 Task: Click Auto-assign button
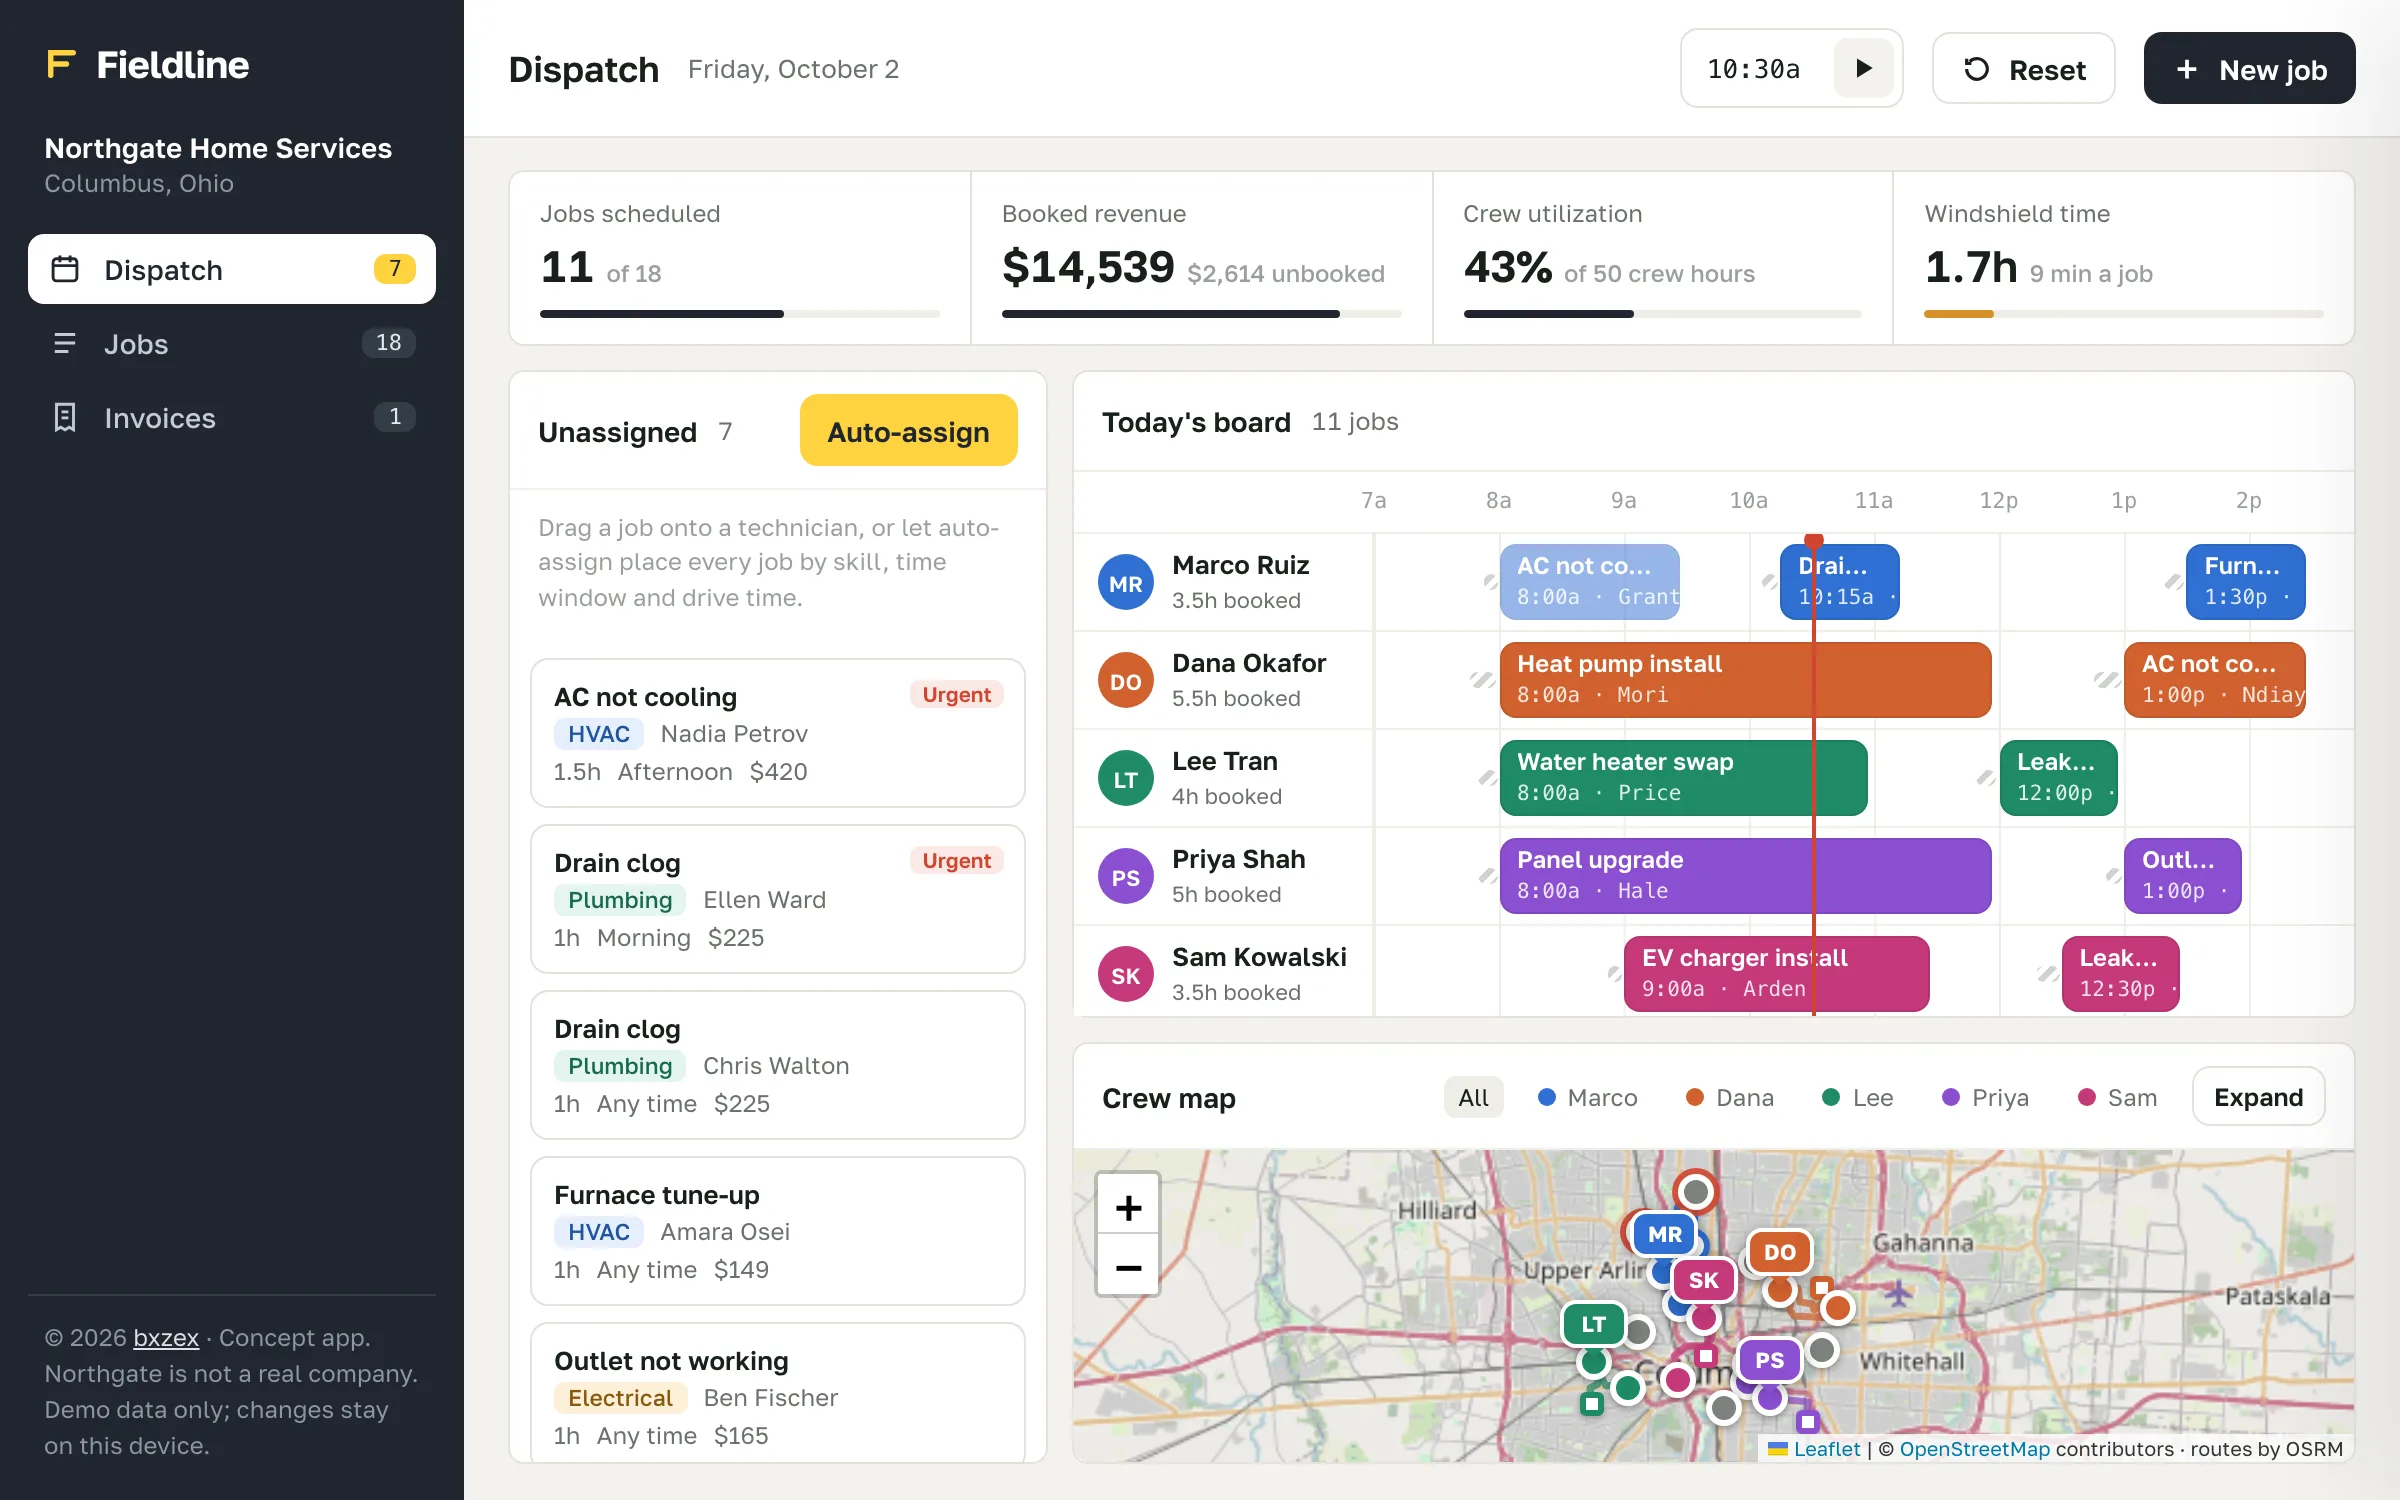coord(908,431)
